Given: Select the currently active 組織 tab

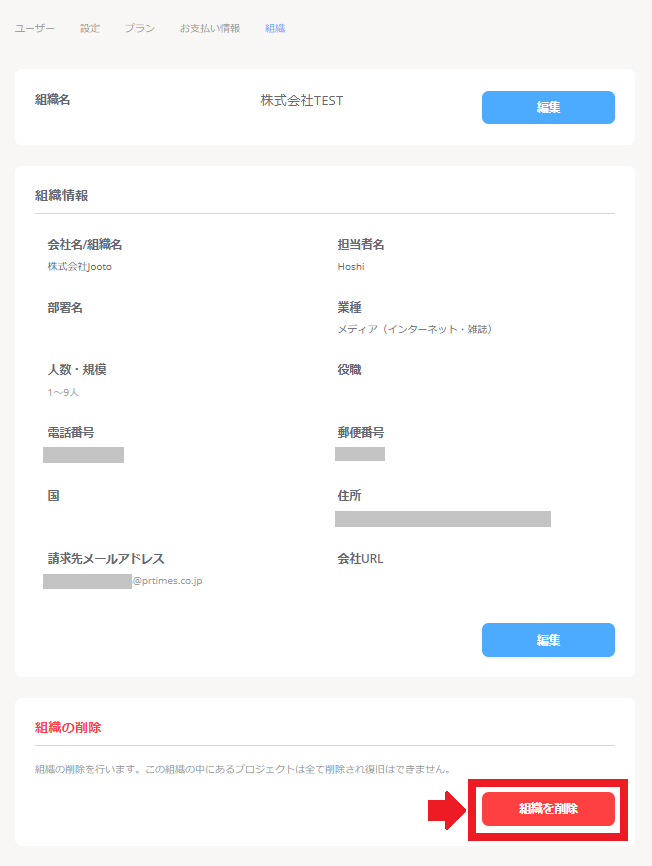Looking at the screenshot, I should point(274,29).
